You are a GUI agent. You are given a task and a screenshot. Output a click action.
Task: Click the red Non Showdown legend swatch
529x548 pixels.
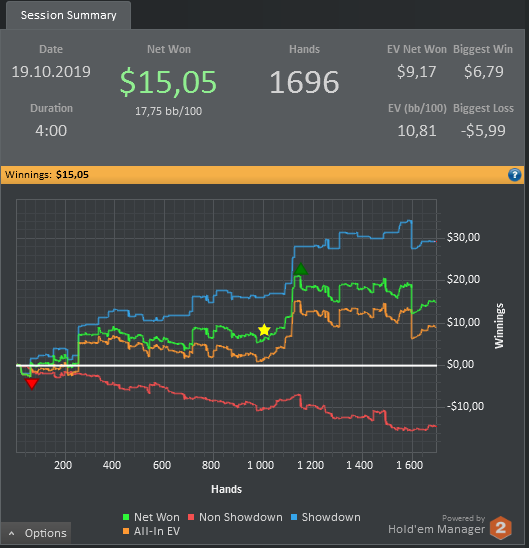tap(191, 517)
